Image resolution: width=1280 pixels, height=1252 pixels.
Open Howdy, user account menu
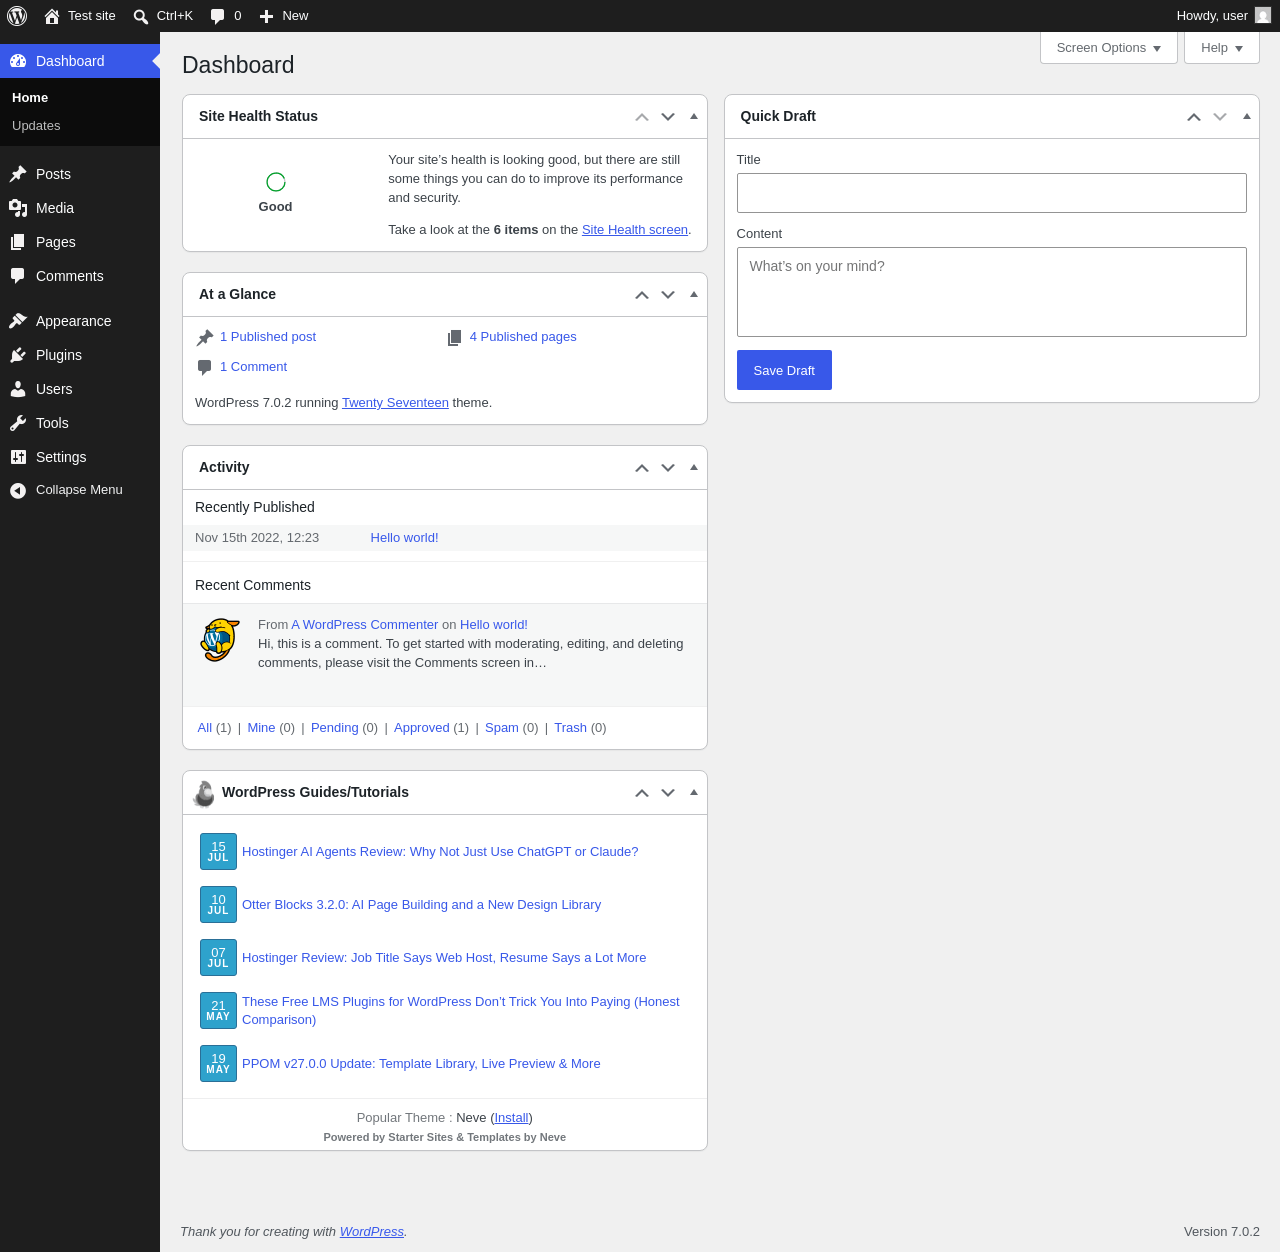[1223, 16]
